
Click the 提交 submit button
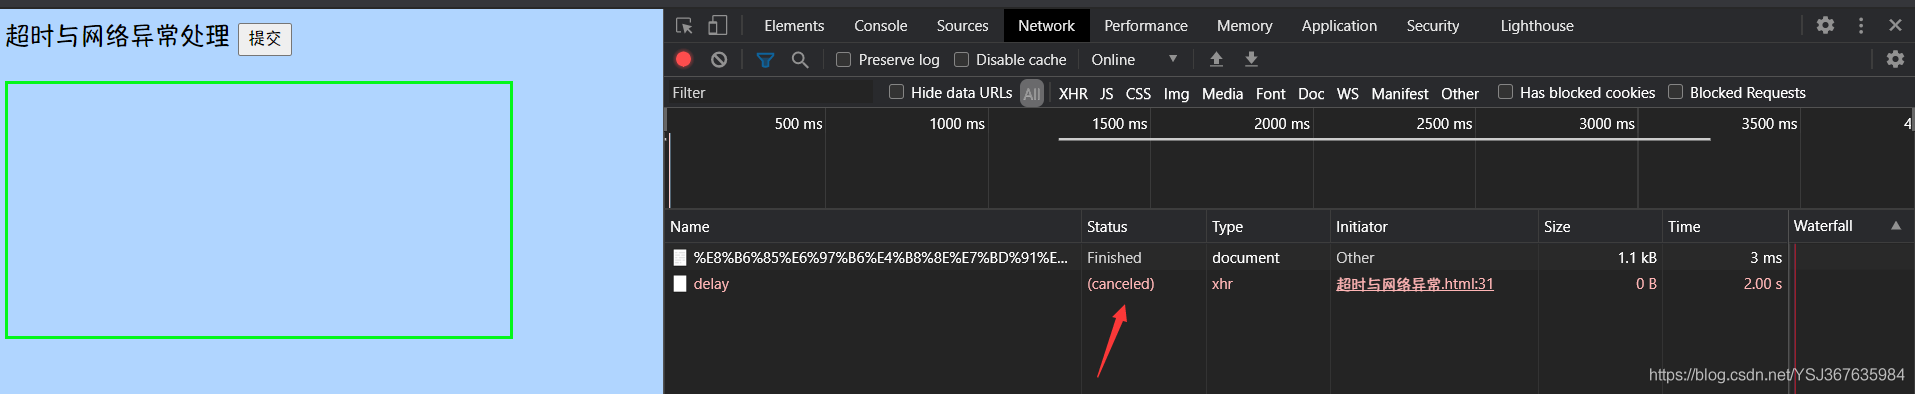click(x=265, y=38)
